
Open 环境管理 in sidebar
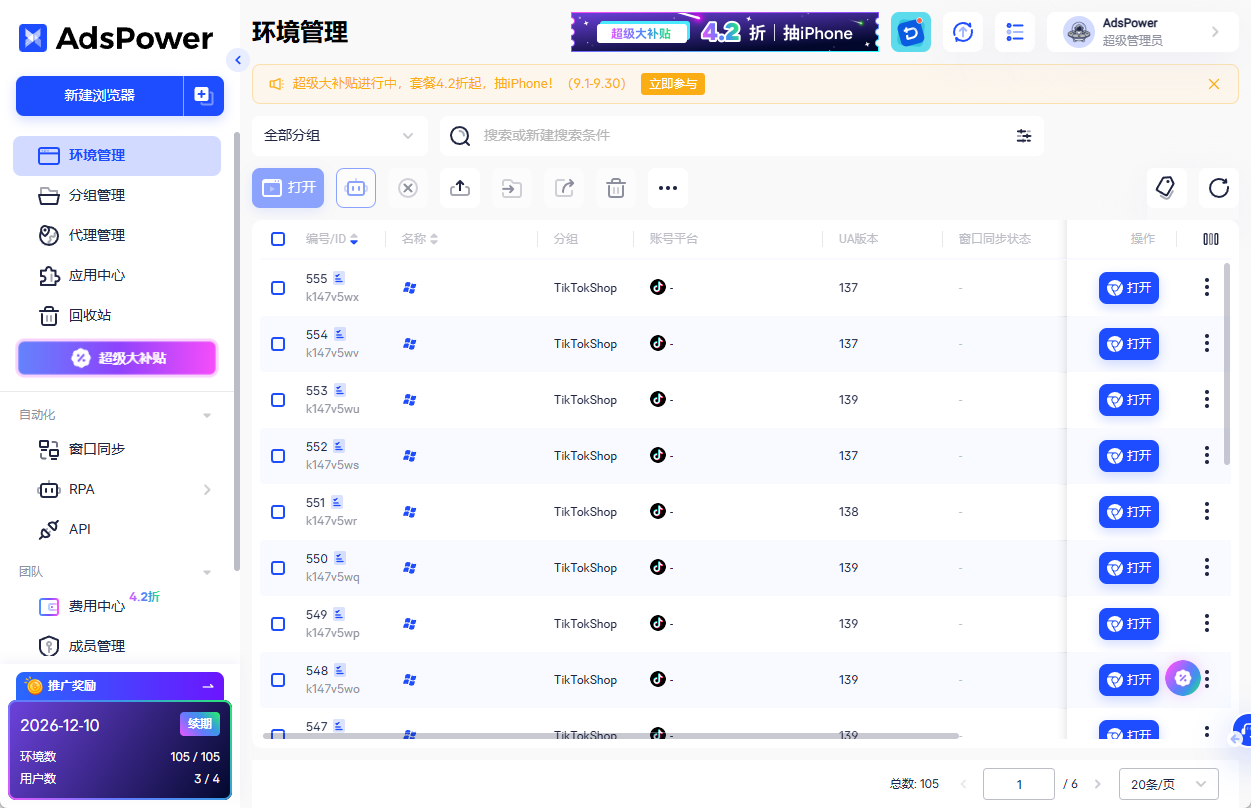click(x=117, y=156)
